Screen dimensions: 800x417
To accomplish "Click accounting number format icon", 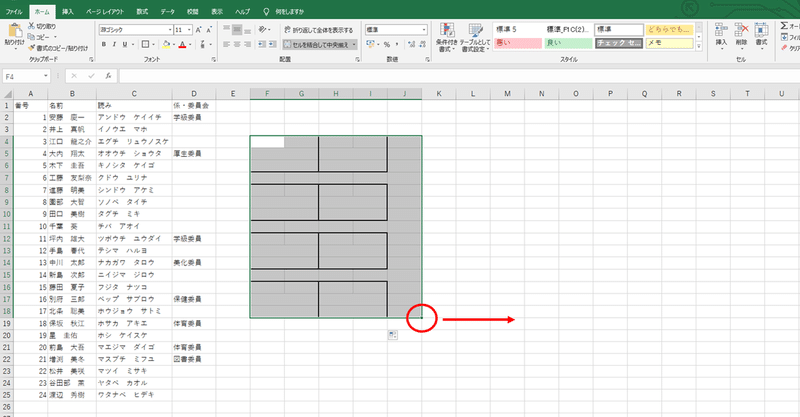I will pyautogui.click(x=370, y=45).
